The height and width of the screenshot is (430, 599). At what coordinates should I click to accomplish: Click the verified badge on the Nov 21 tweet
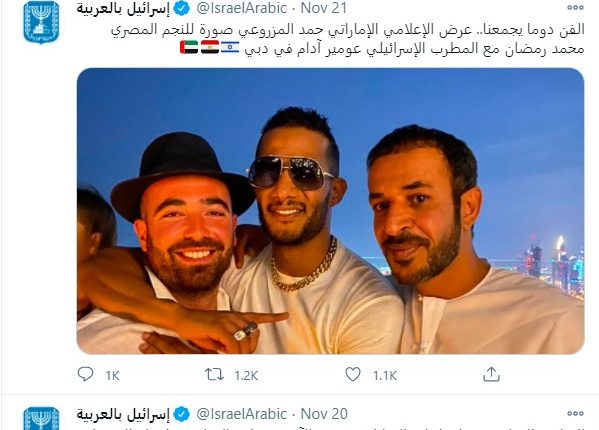click(182, 8)
